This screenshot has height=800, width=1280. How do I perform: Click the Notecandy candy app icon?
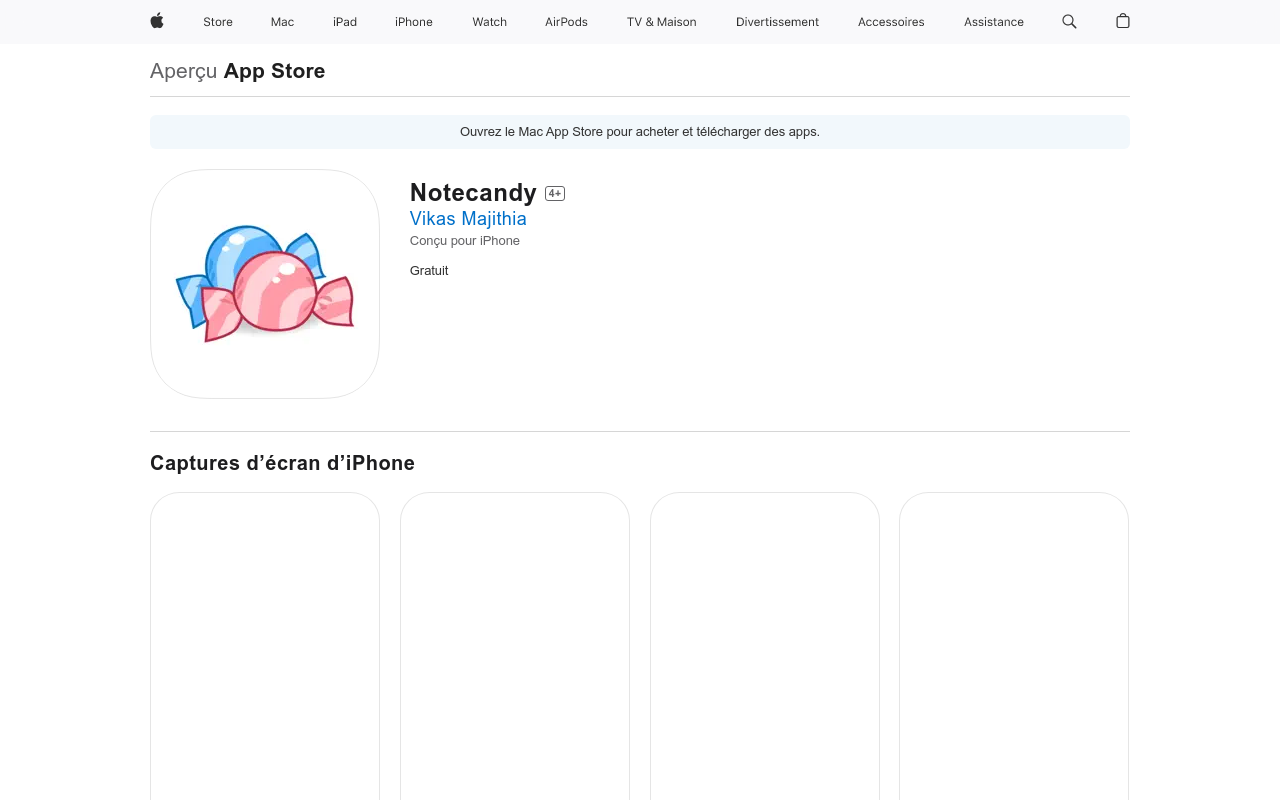click(x=265, y=284)
